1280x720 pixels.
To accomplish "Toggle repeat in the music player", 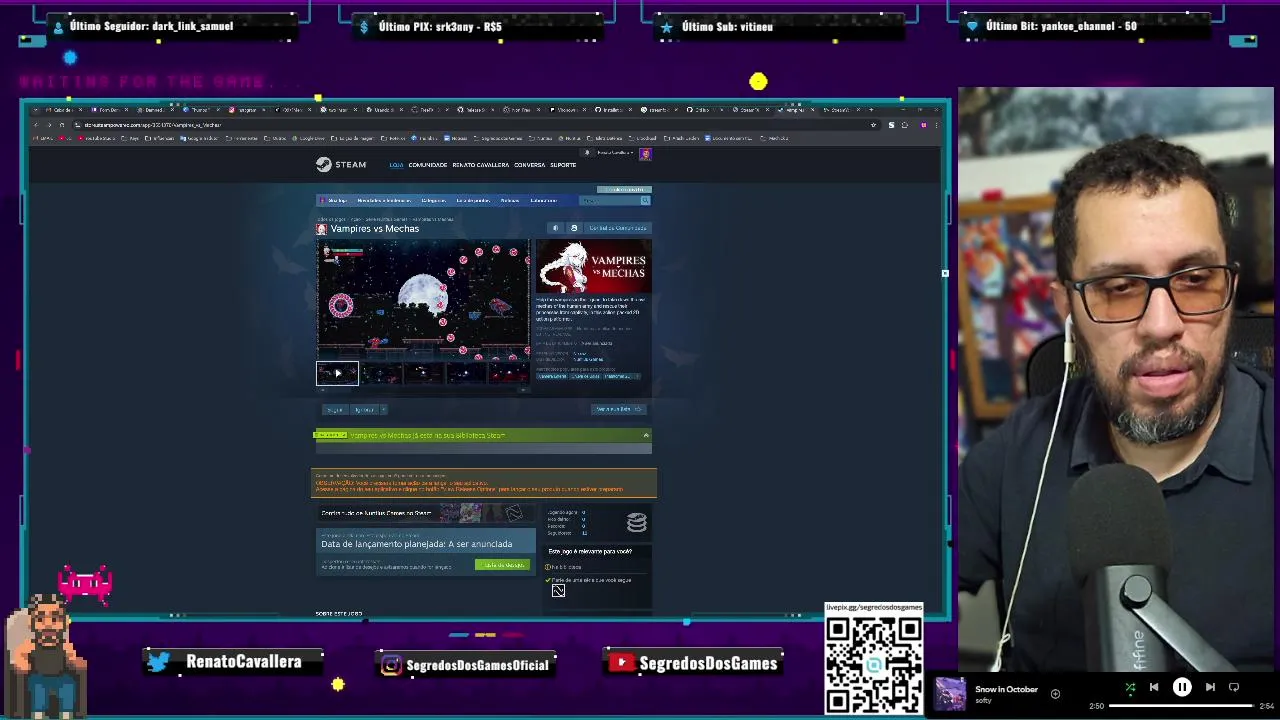I will point(1234,687).
